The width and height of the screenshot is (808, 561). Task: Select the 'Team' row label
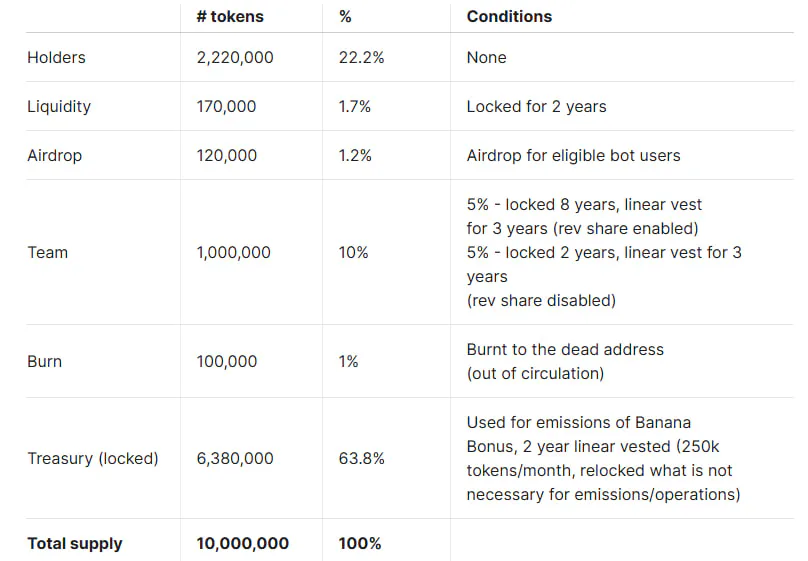coord(47,252)
